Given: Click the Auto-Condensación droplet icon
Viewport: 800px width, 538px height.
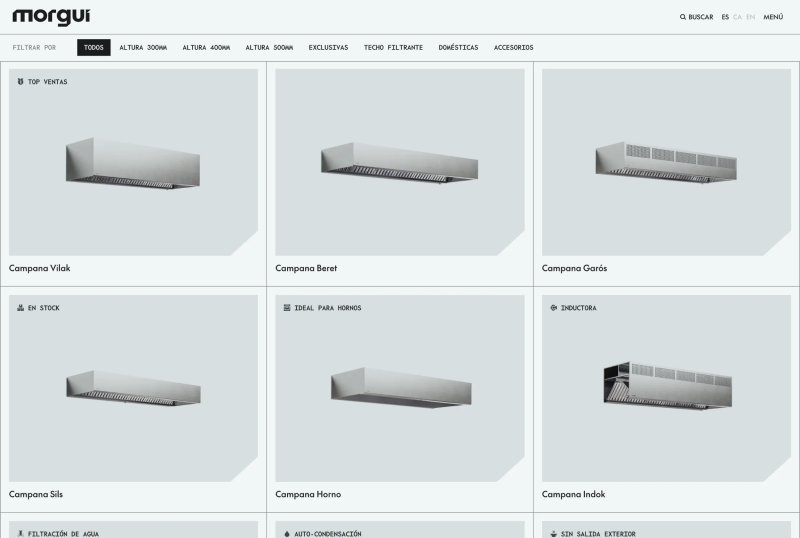Looking at the screenshot, I should [x=287, y=533].
